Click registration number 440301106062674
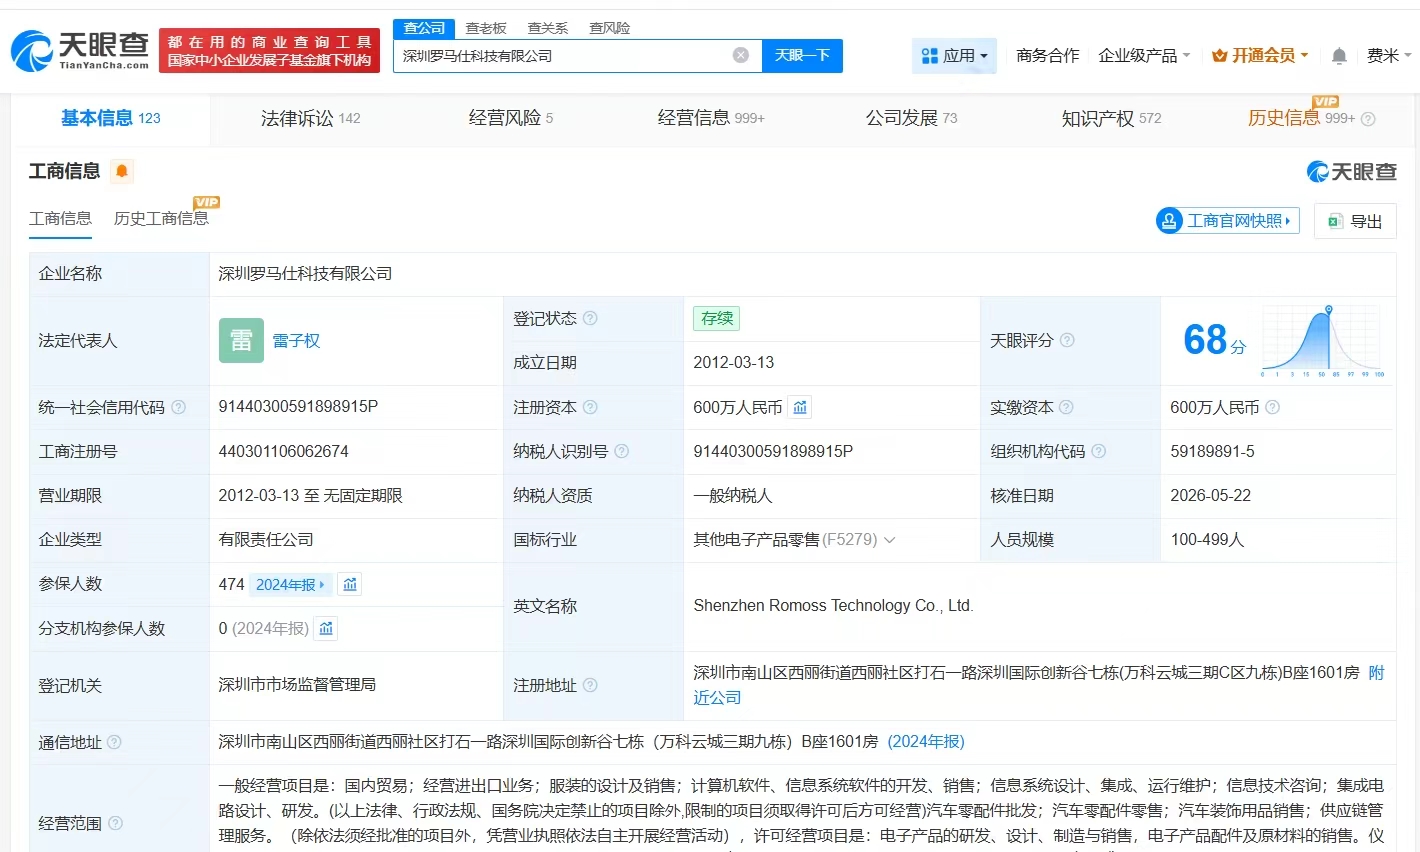Image resolution: width=1420 pixels, height=852 pixels. coord(283,451)
